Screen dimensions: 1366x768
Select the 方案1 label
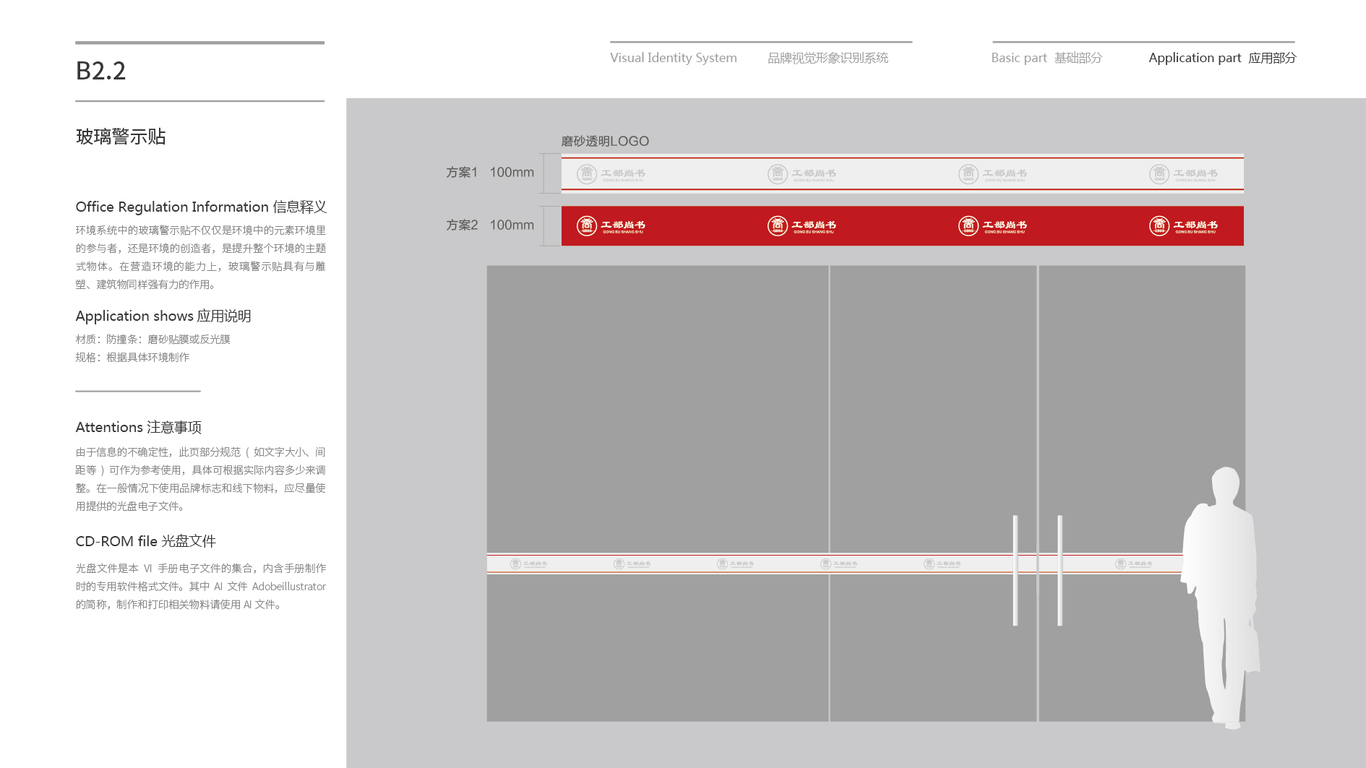click(462, 172)
